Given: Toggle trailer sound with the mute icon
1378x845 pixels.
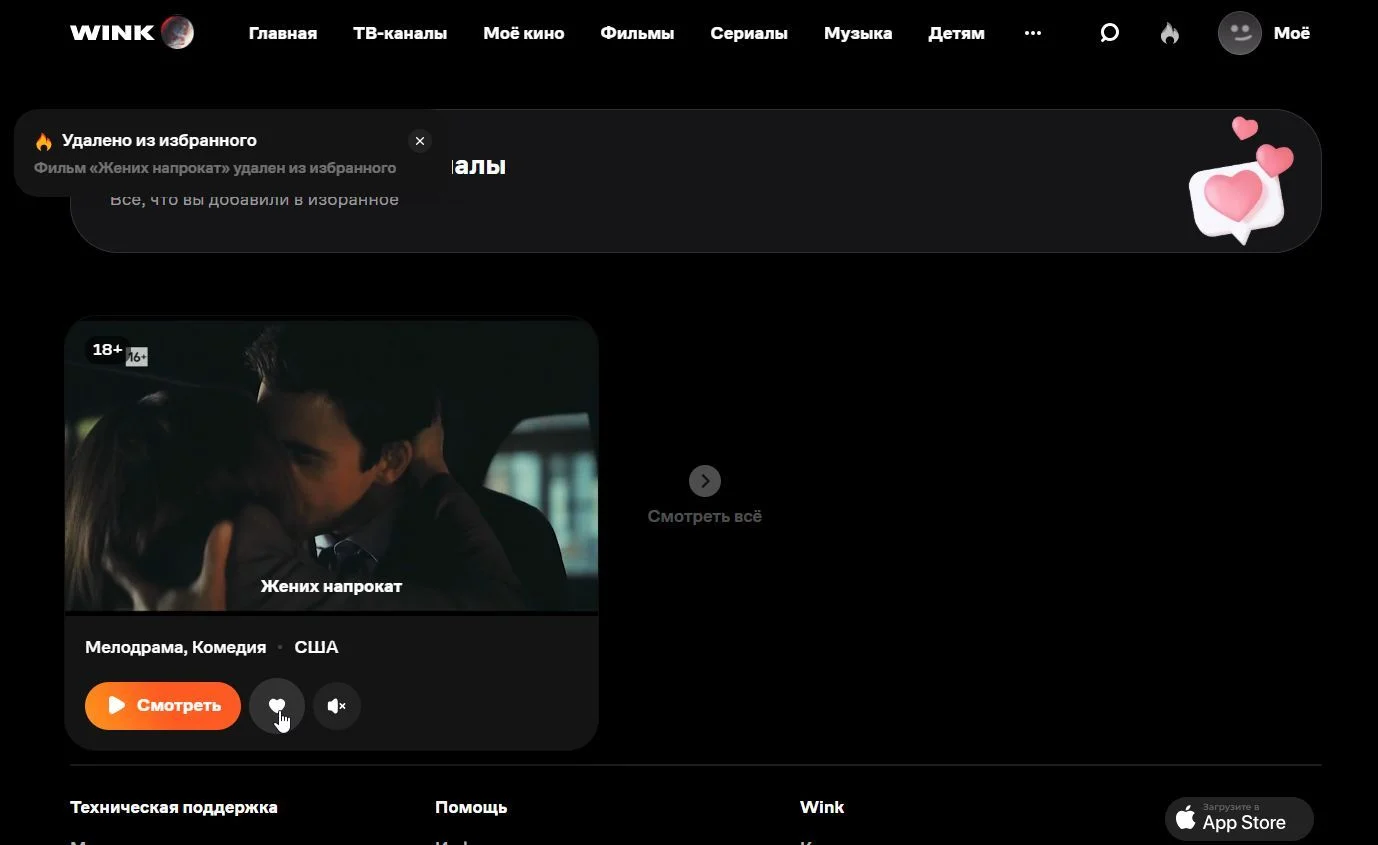Looking at the screenshot, I should tap(337, 706).
